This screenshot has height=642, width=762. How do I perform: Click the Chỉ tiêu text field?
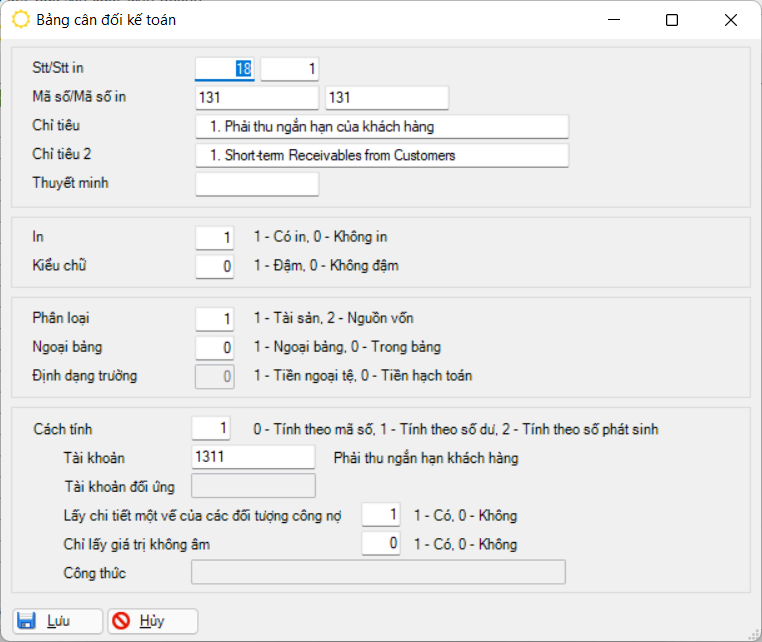pos(381,126)
